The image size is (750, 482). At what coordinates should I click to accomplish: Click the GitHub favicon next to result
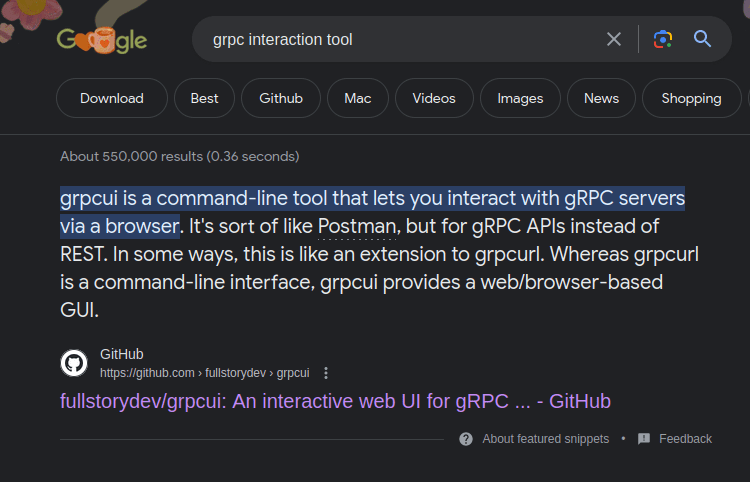click(x=74, y=363)
